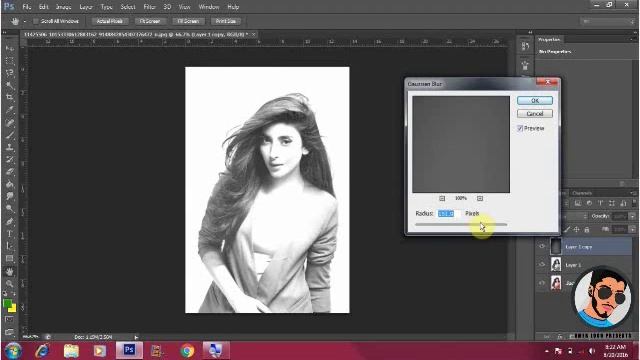Image resolution: width=640 pixels, height=360 pixels.
Task: Open Windows Start menu
Action: tap(13, 351)
